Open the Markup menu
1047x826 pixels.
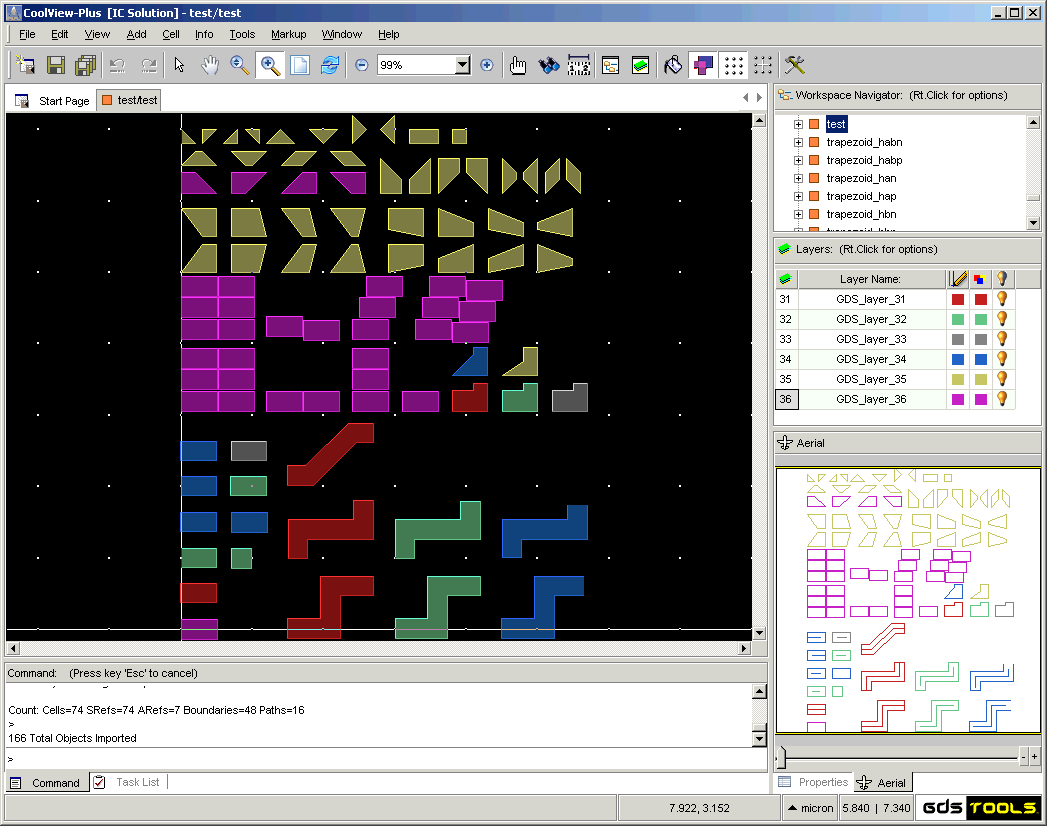click(288, 34)
